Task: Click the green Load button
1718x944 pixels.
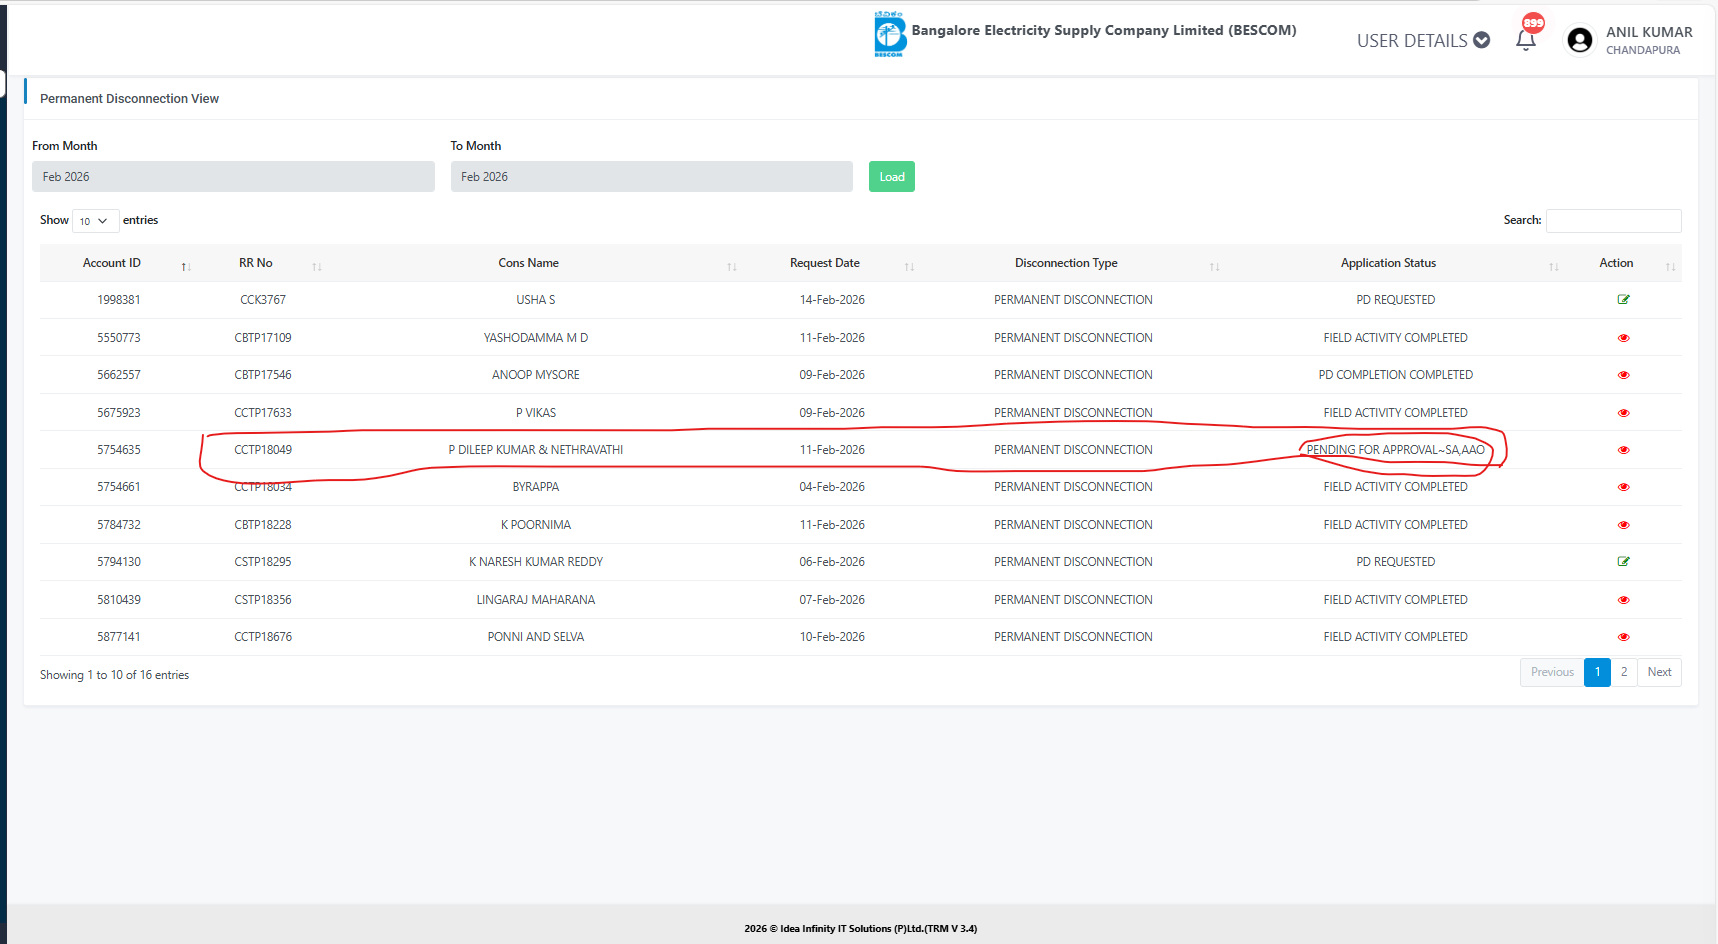Action: [891, 177]
